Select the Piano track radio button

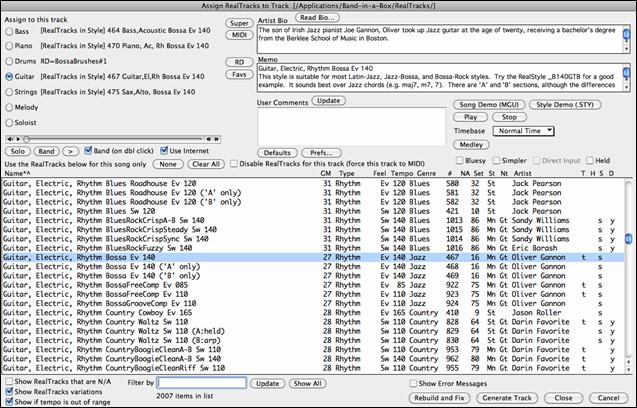click(9, 46)
